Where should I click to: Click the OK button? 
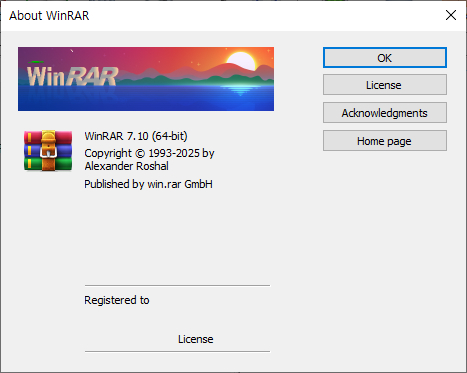tap(385, 58)
